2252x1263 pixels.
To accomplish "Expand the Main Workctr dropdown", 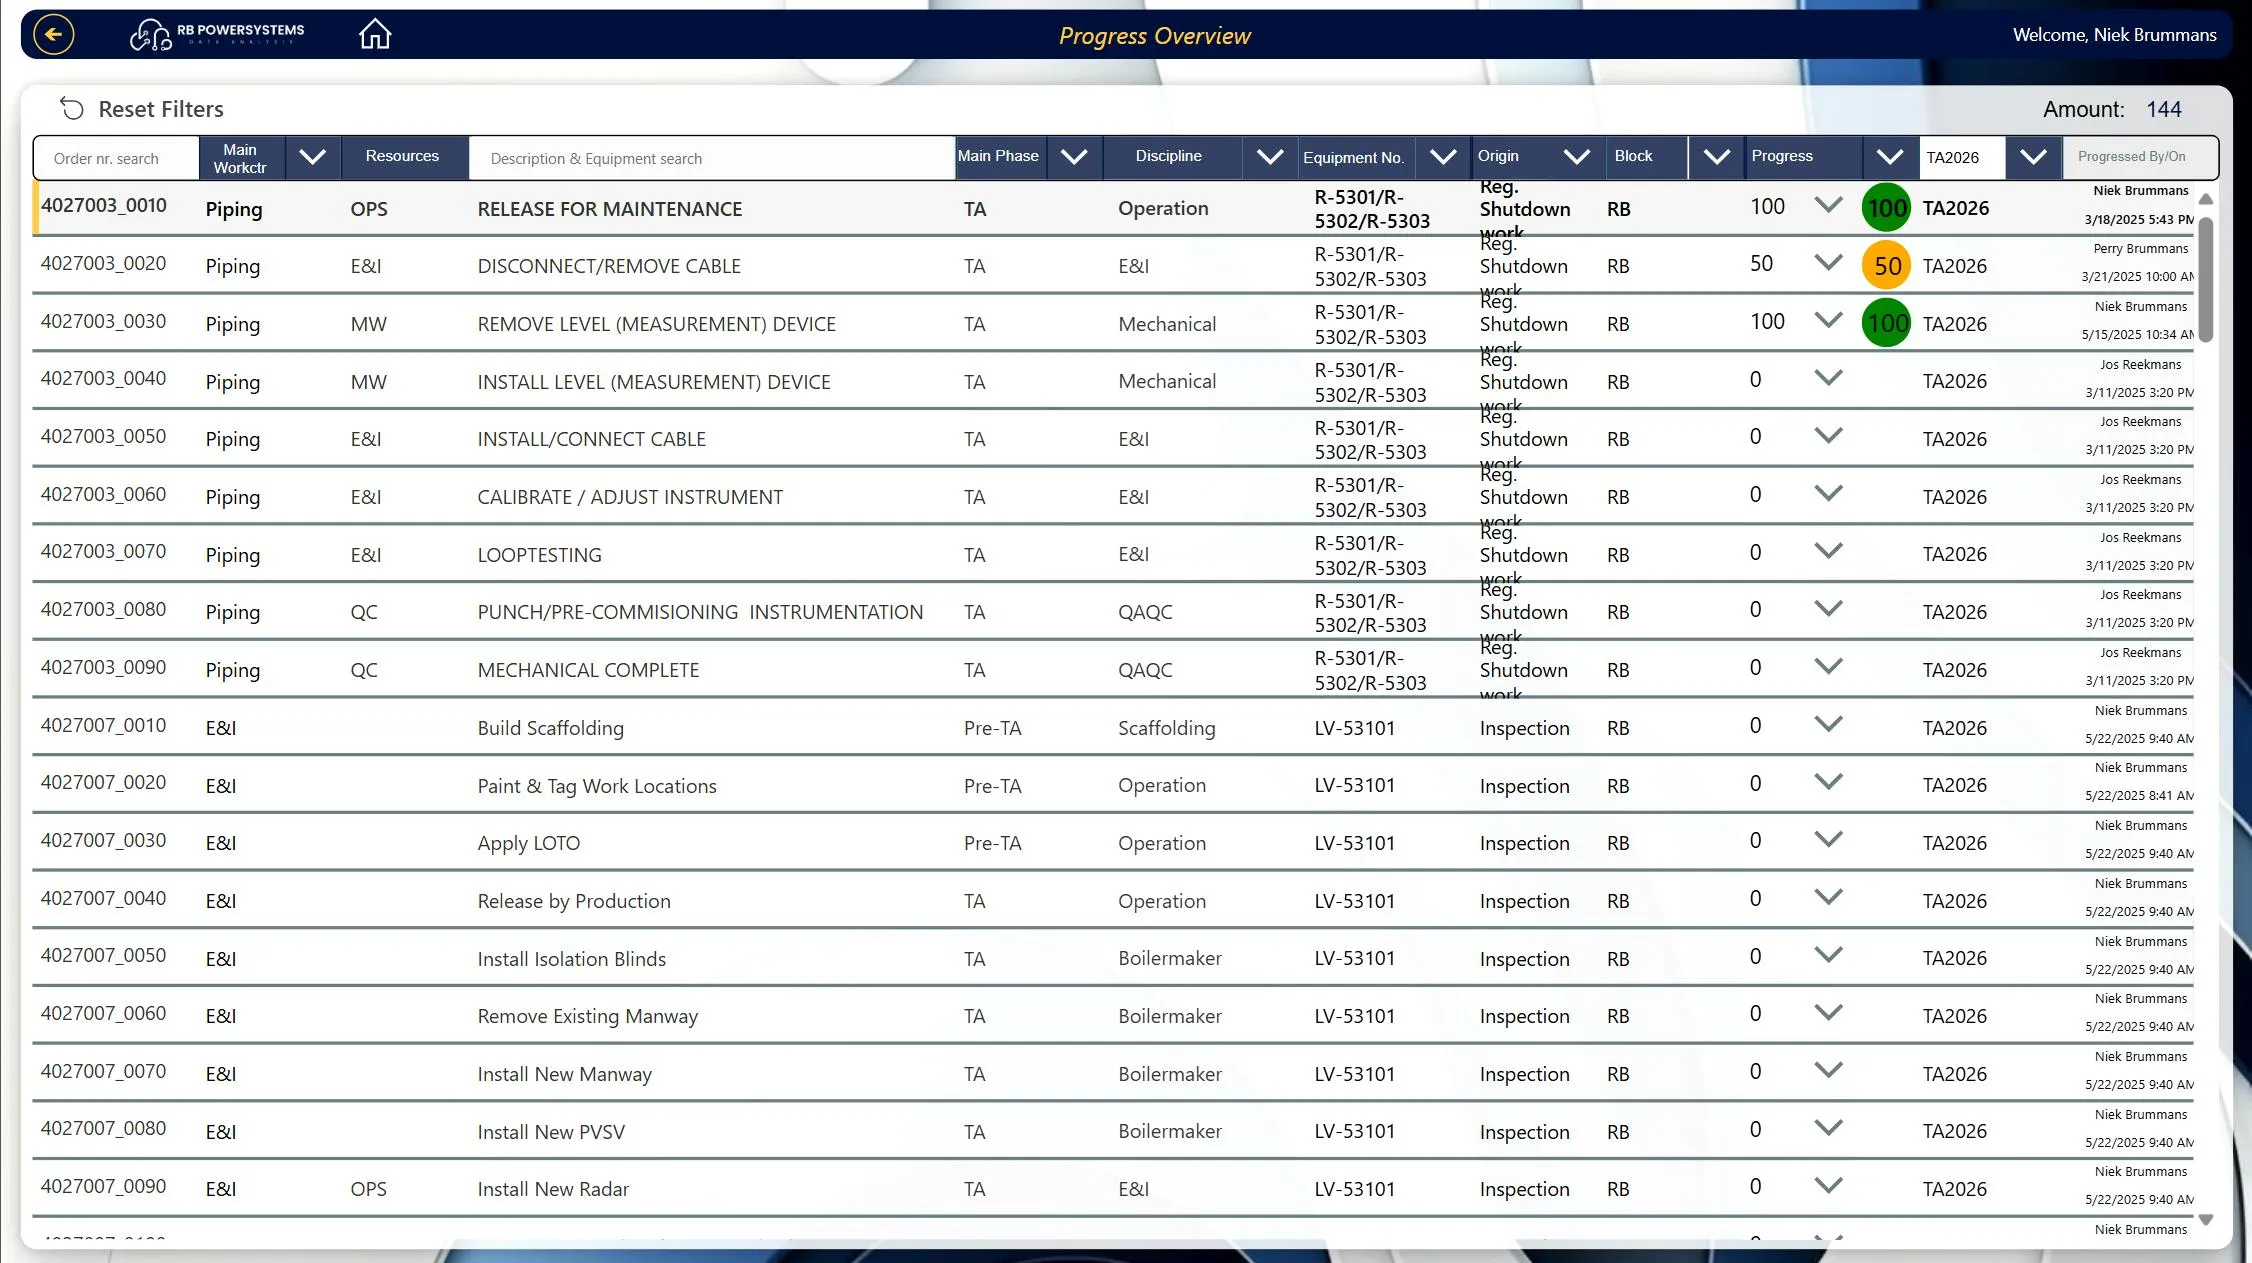I will coord(313,157).
